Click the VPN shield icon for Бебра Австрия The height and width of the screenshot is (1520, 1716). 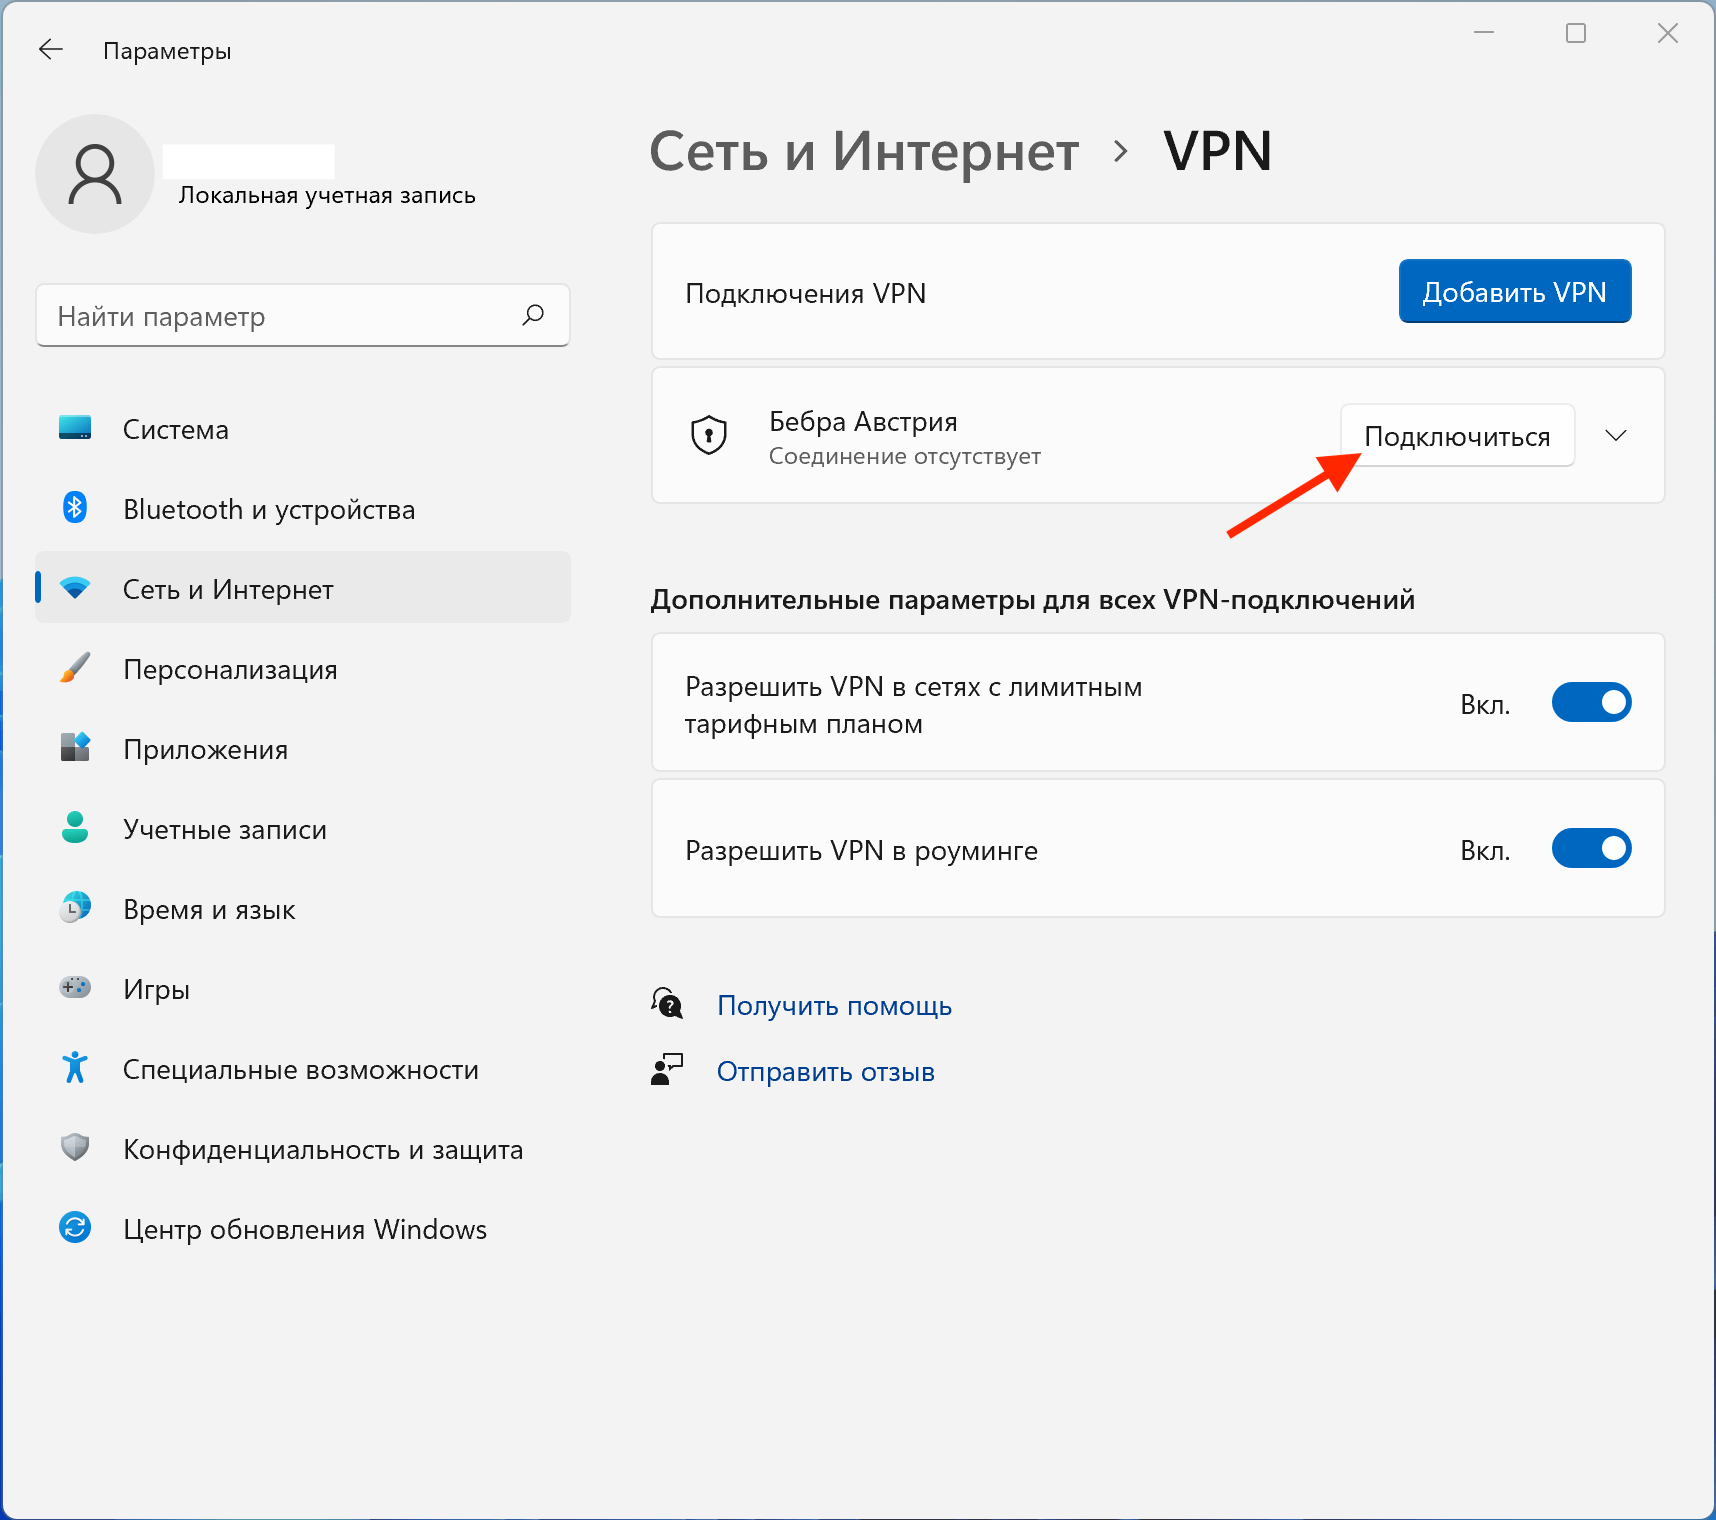coord(709,435)
